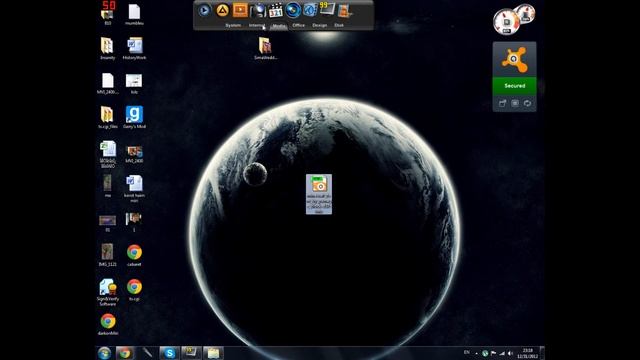Open the webcam dock icon
Image resolution: width=640 pixels, height=360 pixels.
point(258,10)
